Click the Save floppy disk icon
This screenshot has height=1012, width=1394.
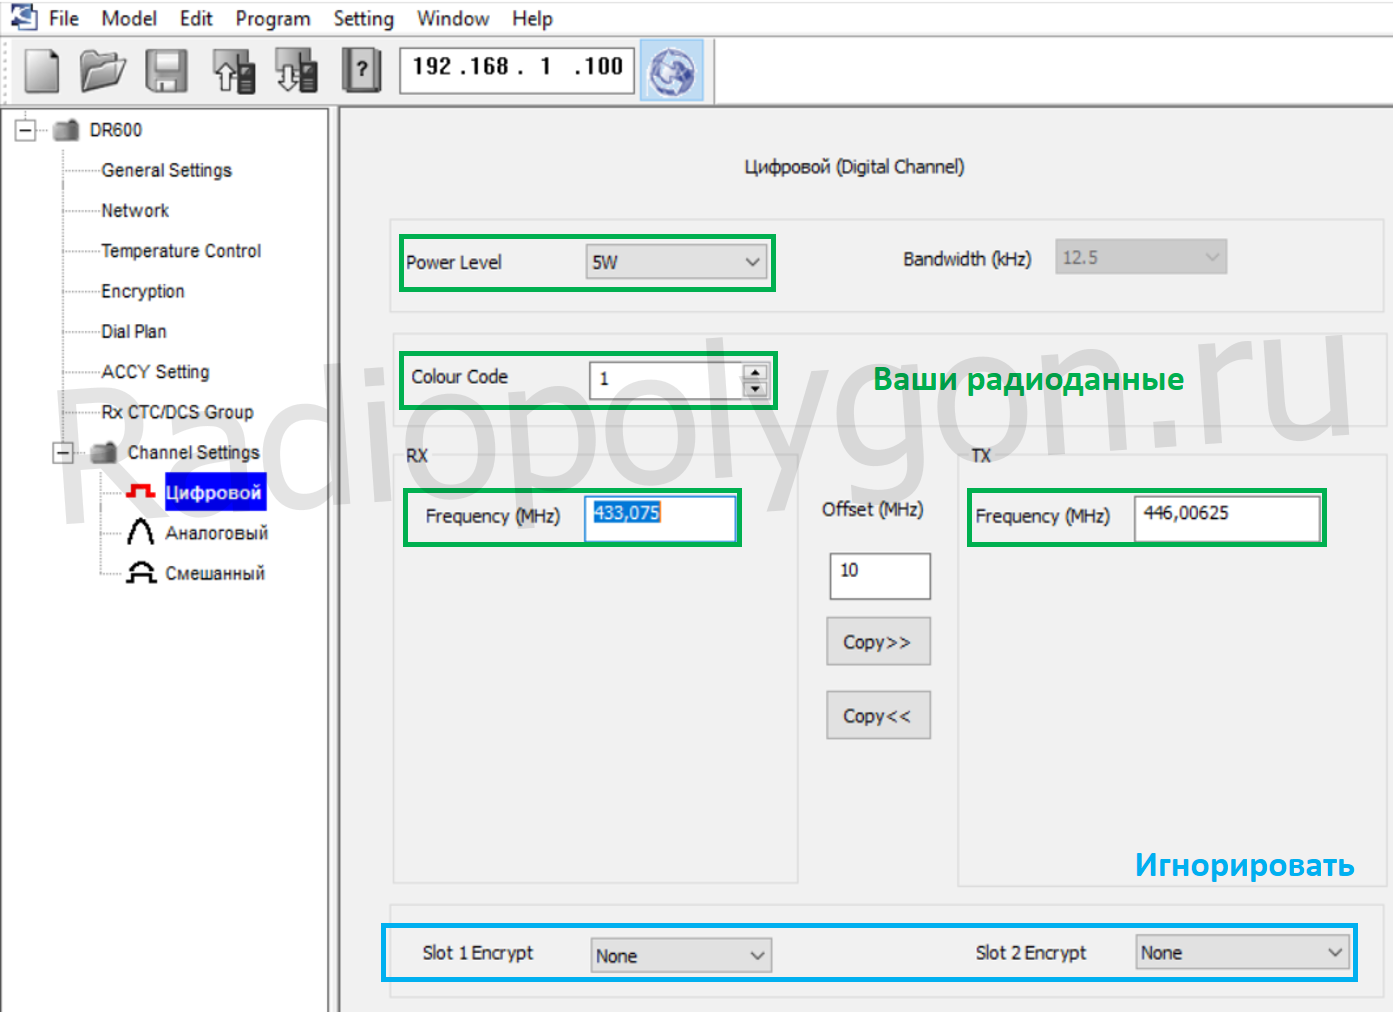[166, 71]
